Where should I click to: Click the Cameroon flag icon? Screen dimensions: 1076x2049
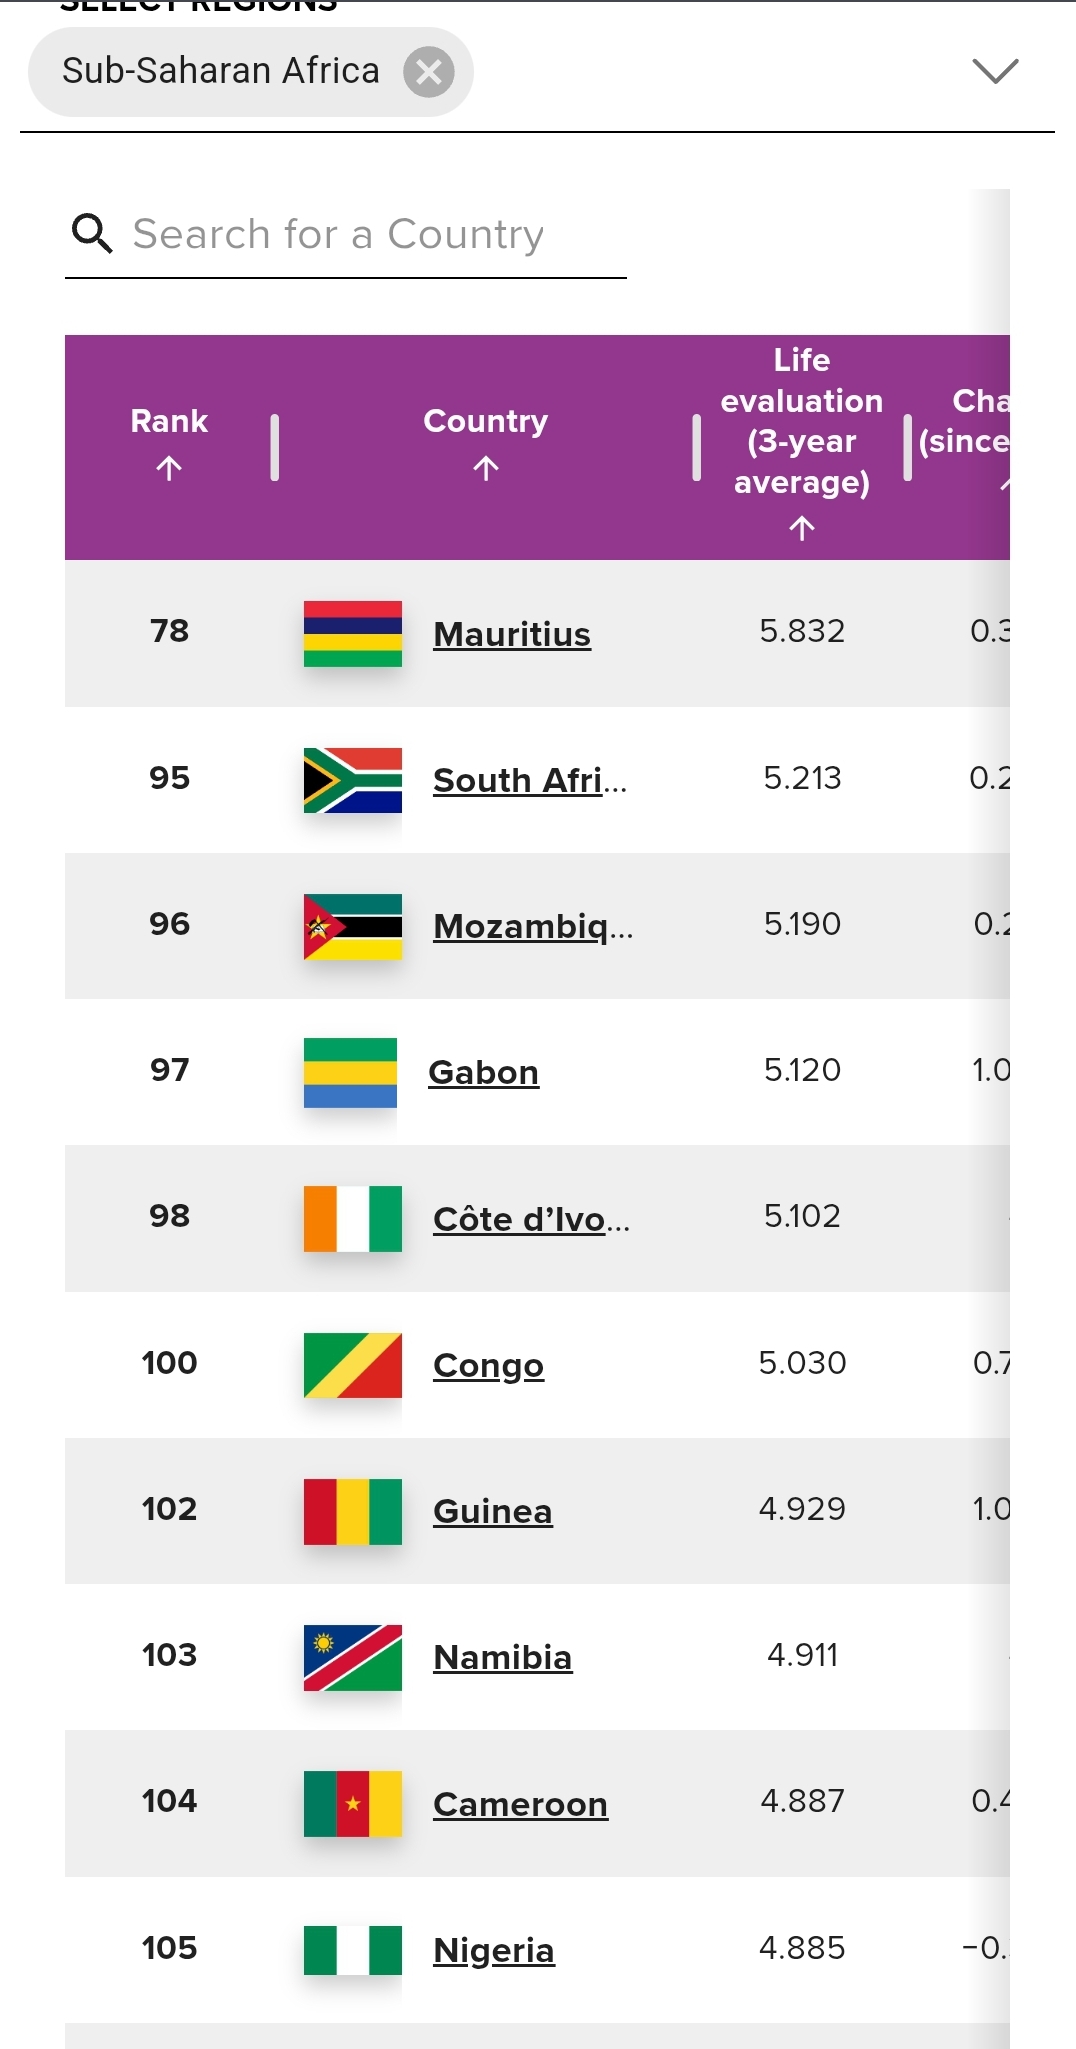click(353, 1804)
